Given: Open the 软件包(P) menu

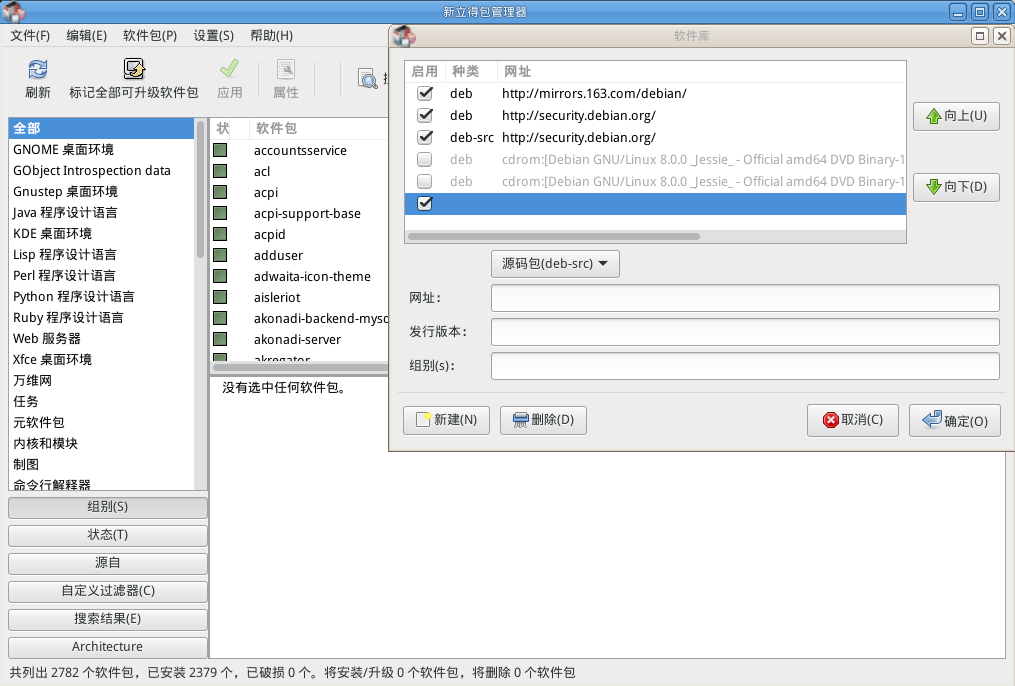Looking at the screenshot, I should pyautogui.click(x=150, y=36).
